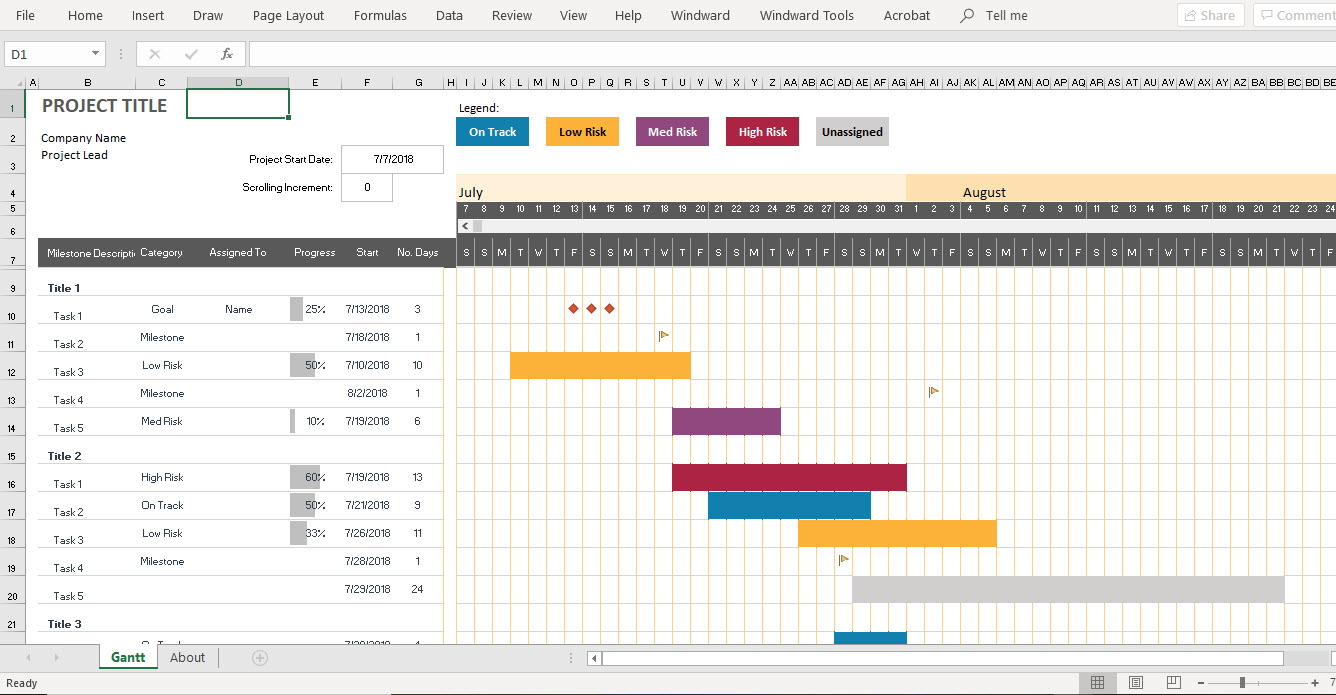This screenshot has height=695, width=1336.
Task: Click the Title 2 Task 4 flag marker
Action: [x=844, y=560]
